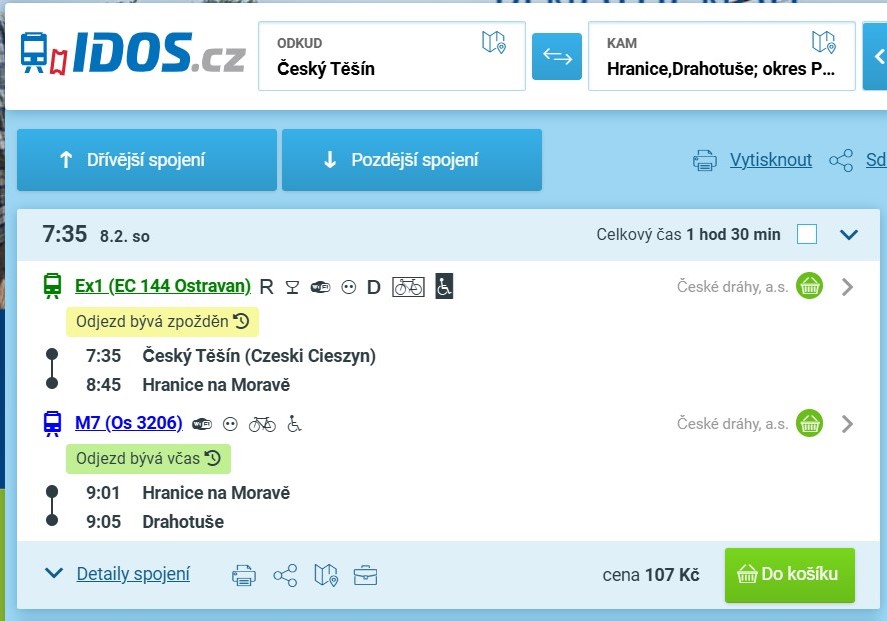This screenshot has width=887, height=621.
Task: Show connection on map icon
Action: tap(326, 575)
